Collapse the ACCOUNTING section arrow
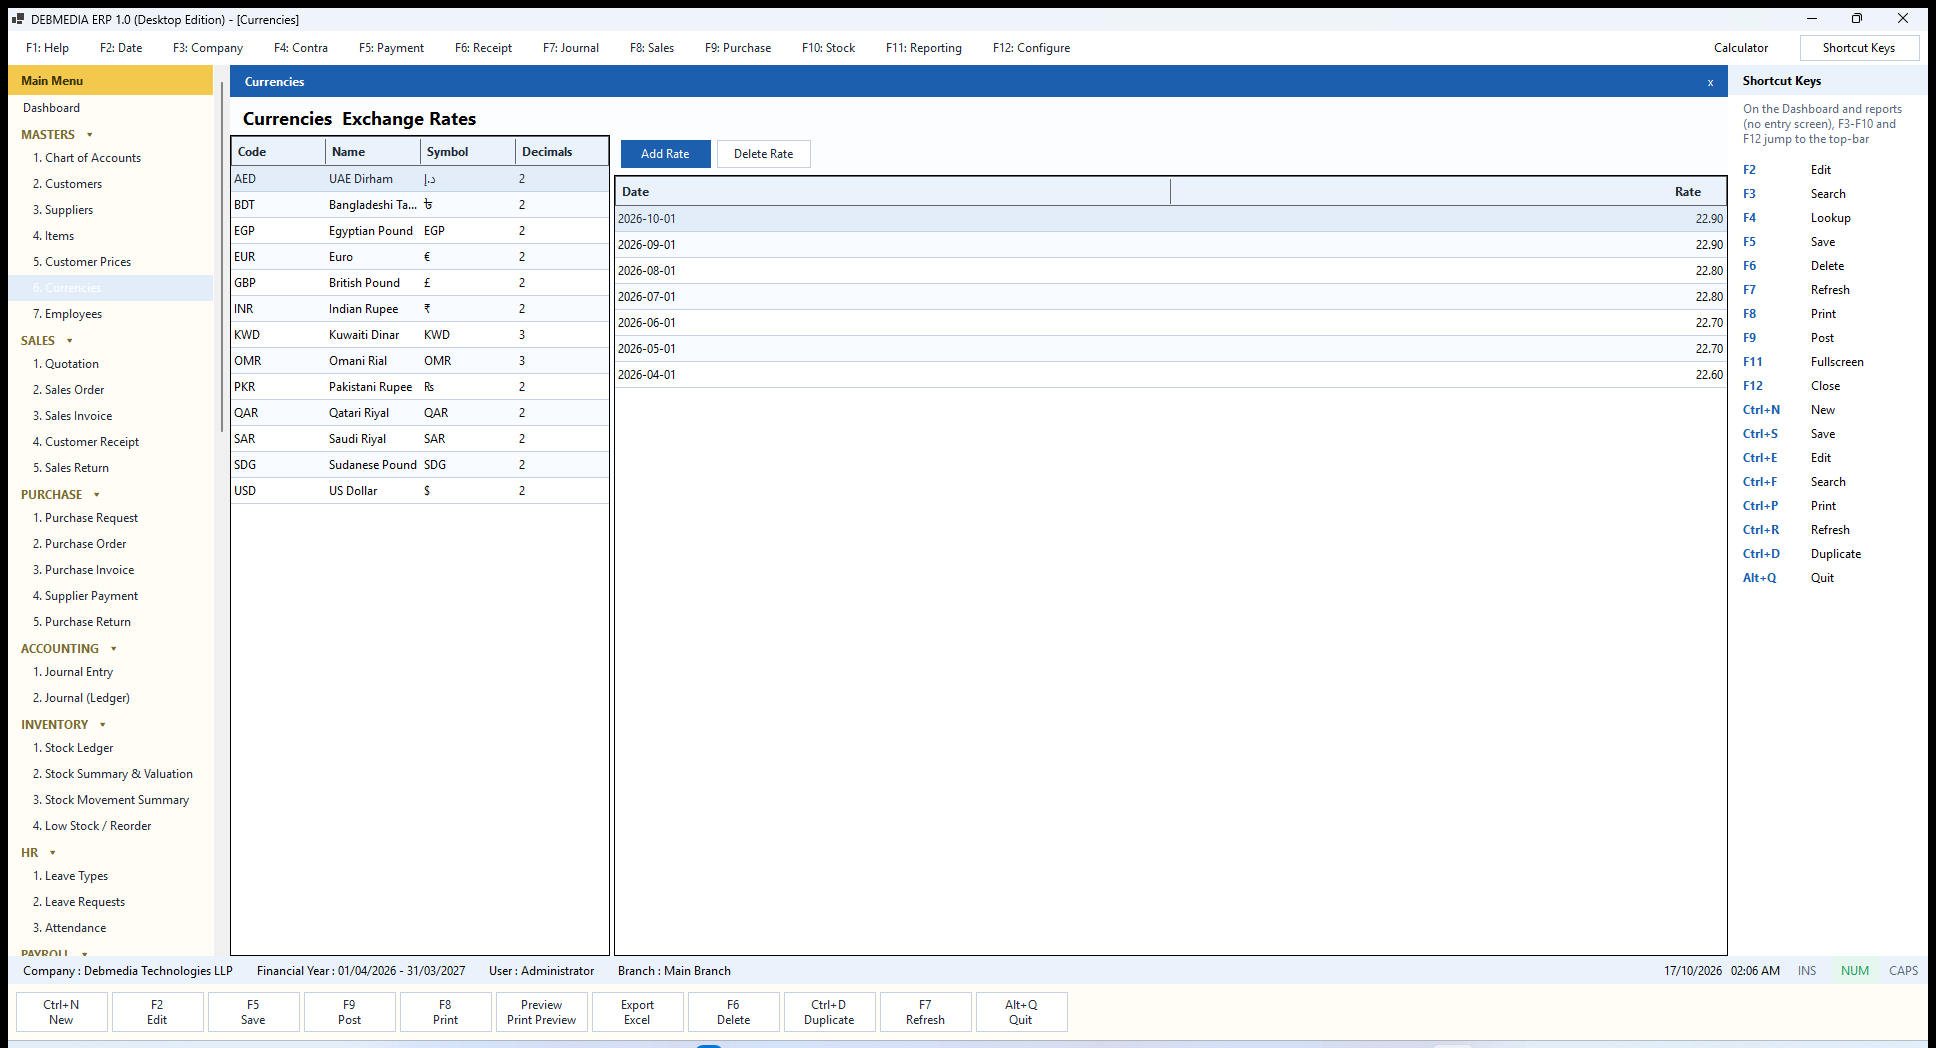The width and height of the screenshot is (1936, 1048). pyautogui.click(x=114, y=649)
